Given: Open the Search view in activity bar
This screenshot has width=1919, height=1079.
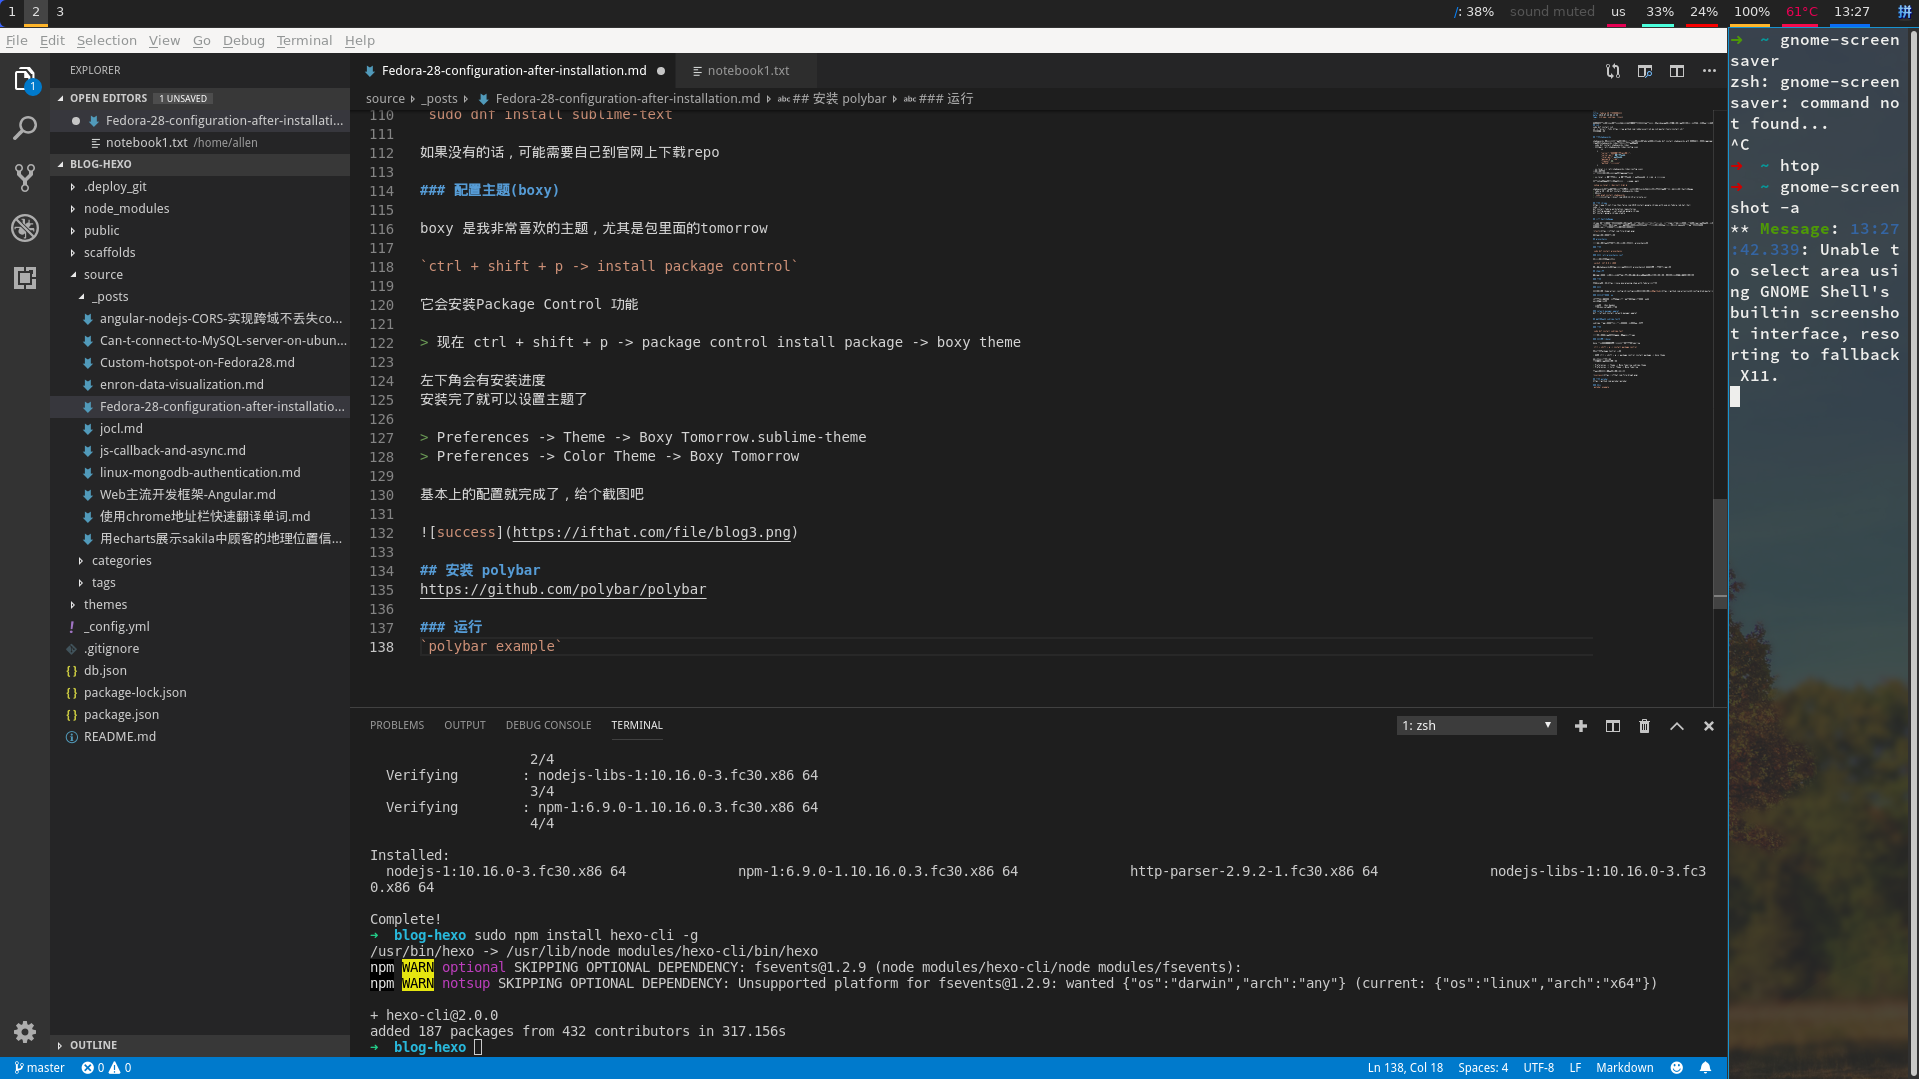Looking at the screenshot, I should click(25, 128).
